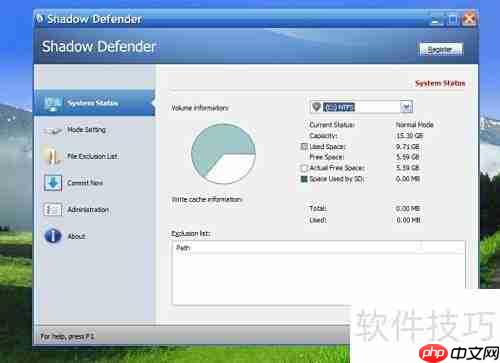The image size is (500, 363).
Task: Click the Capacity value 15.30 GB
Action: 410,136
